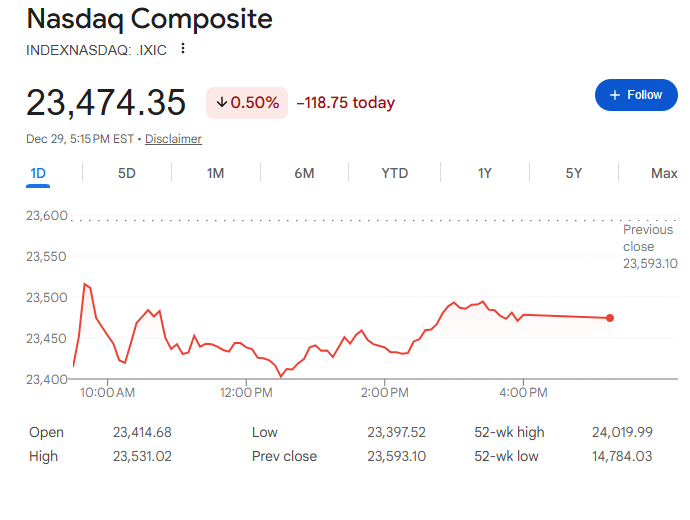Show the 1M chart range
This screenshot has height=520, width=690.
coord(215,173)
